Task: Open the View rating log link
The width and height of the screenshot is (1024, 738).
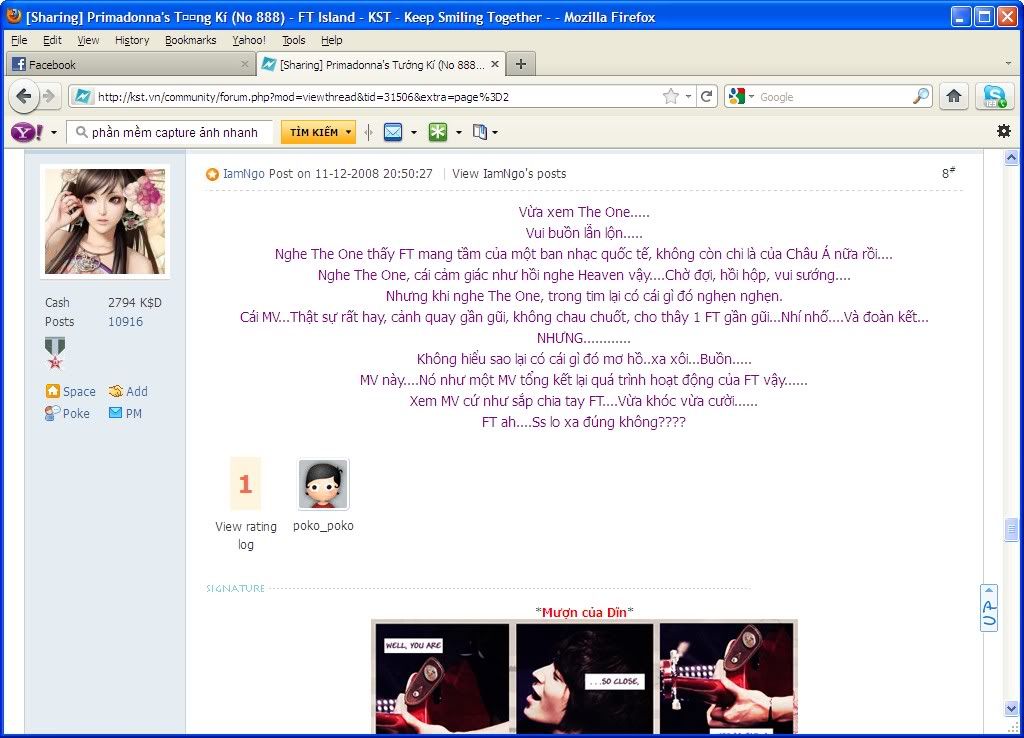Action: (246, 535)
